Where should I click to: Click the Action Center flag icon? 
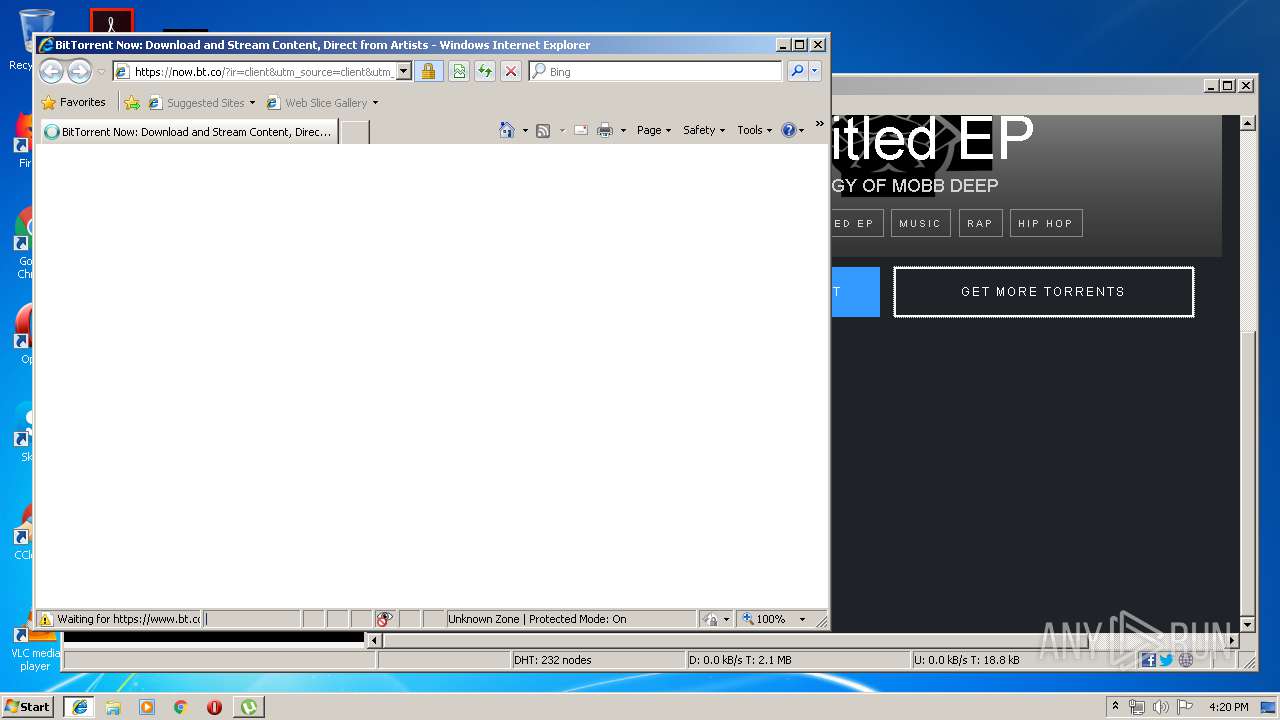(1183, 707)
